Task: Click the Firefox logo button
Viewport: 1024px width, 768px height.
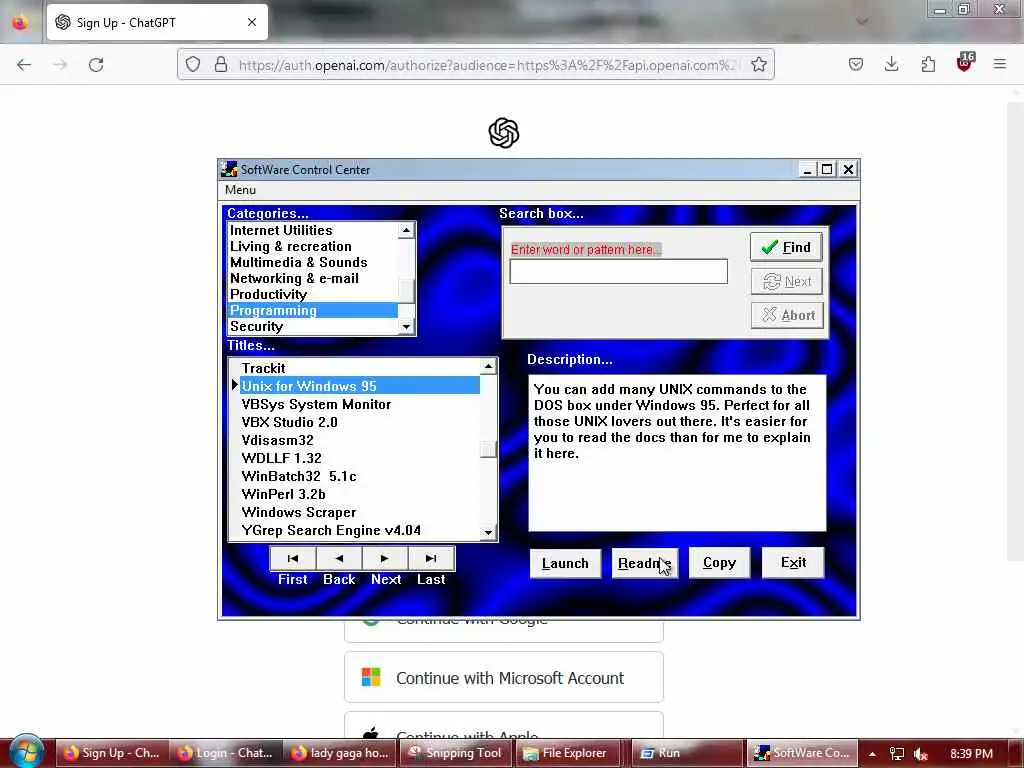Action: point(20,22)
